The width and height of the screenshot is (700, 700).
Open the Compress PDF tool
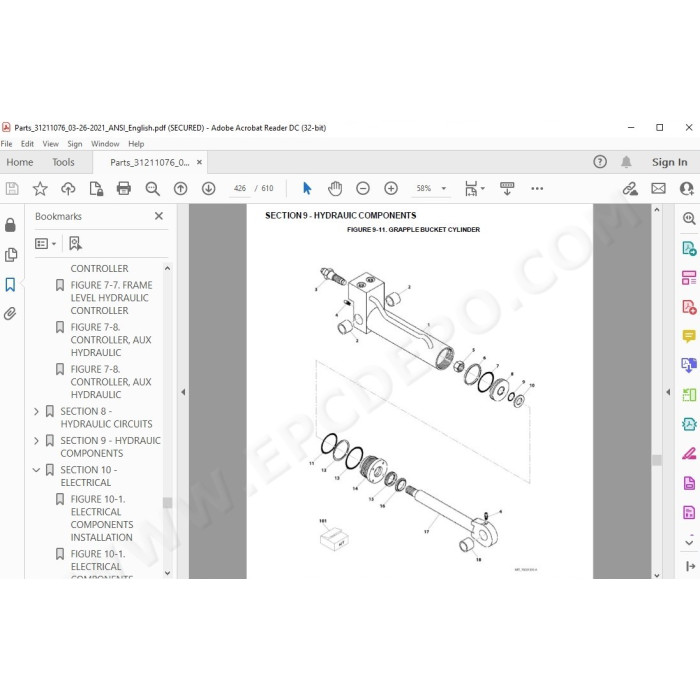tap(689, 424)
